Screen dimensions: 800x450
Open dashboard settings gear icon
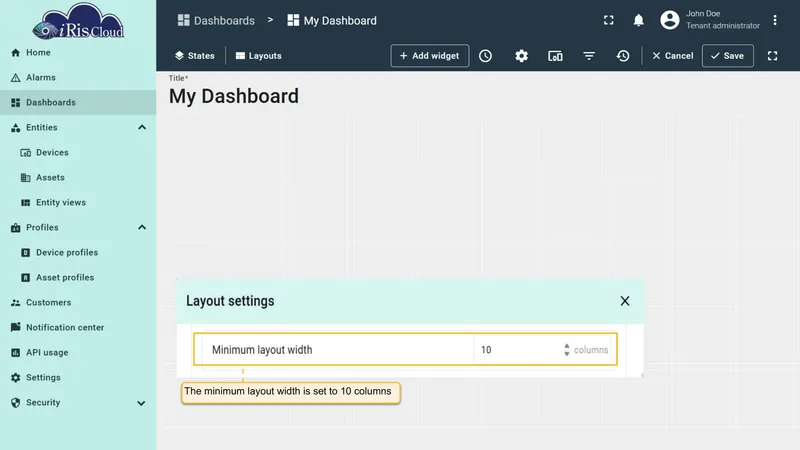(x=521, y=56)
